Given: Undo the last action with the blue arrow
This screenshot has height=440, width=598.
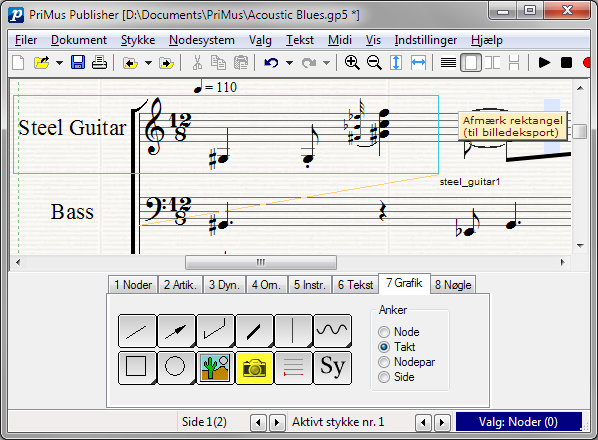Looking at the screenshot, I should click(271, 63).
